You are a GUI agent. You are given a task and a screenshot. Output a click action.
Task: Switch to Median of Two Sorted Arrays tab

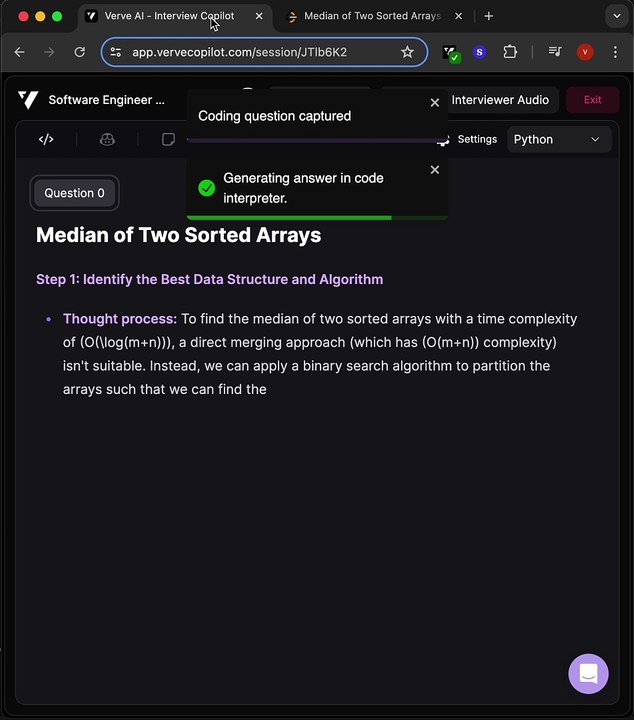(370, 16)
